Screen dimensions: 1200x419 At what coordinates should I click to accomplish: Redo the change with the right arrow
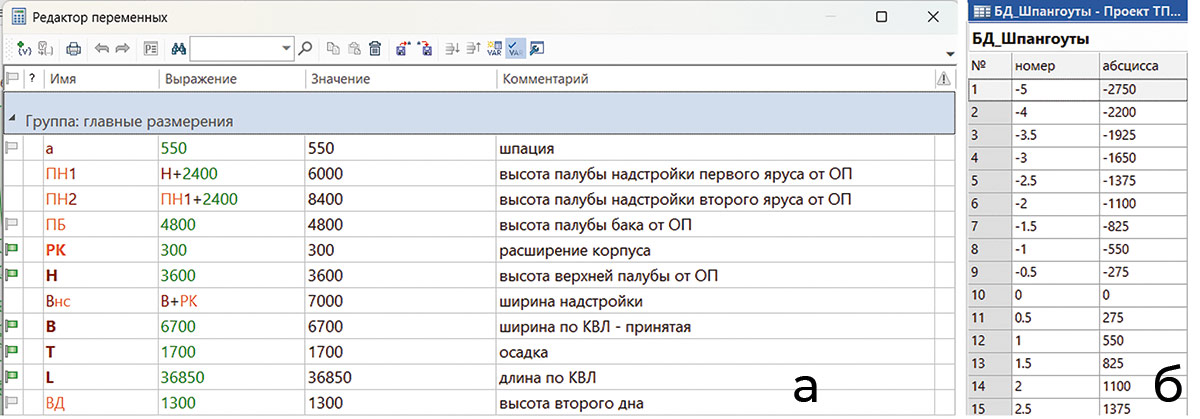122,48
